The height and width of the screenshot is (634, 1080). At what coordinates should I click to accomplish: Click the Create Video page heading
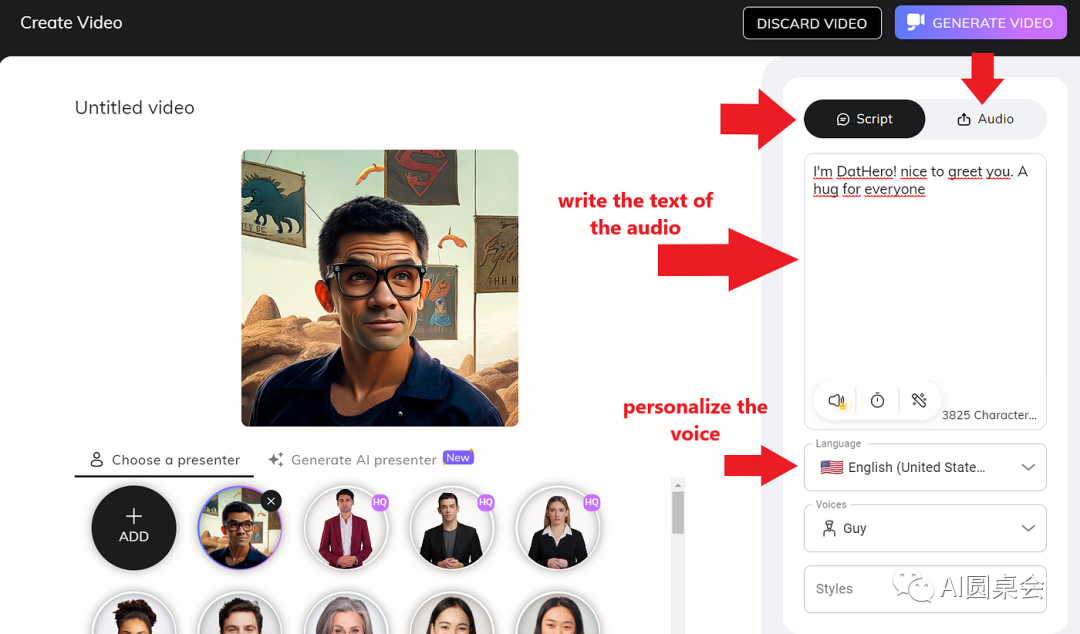71,23
